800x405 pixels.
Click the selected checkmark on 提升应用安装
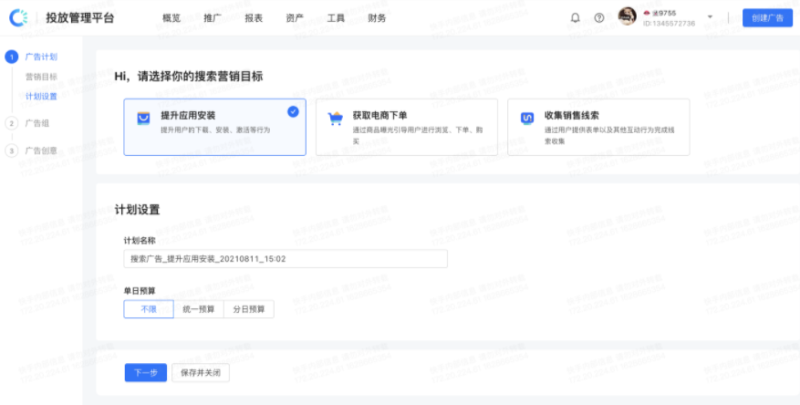coord(293,112)
